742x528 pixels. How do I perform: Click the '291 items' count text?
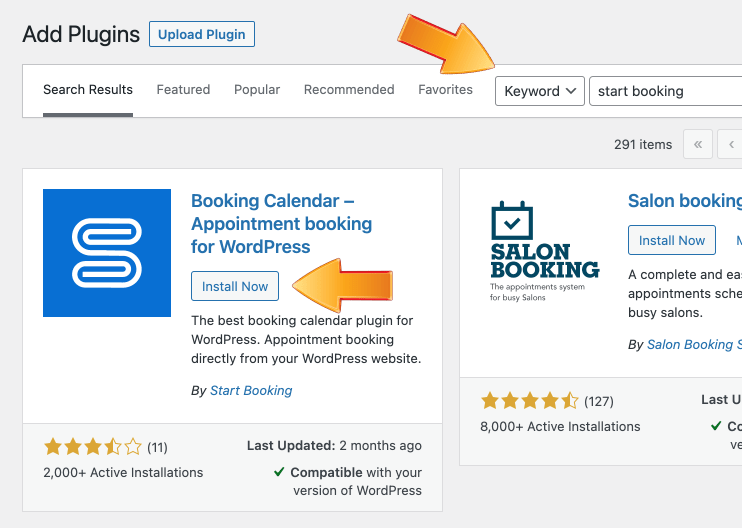click(643, 145)
